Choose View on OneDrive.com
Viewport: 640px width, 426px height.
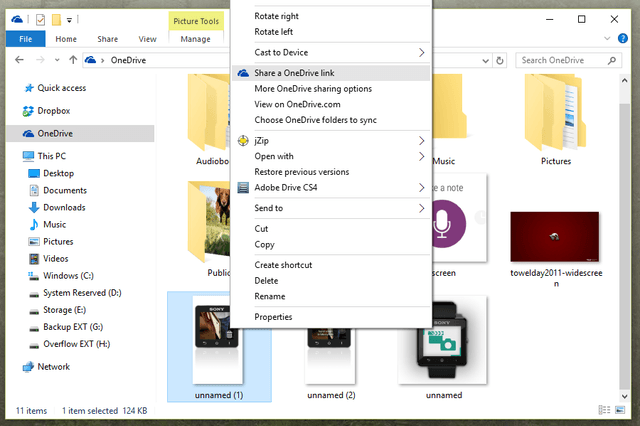(x=331, y=104)
